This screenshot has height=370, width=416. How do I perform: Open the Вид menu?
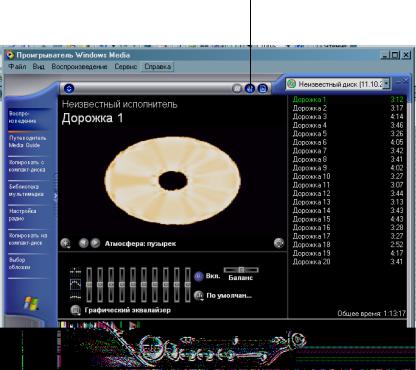(39, 67)
